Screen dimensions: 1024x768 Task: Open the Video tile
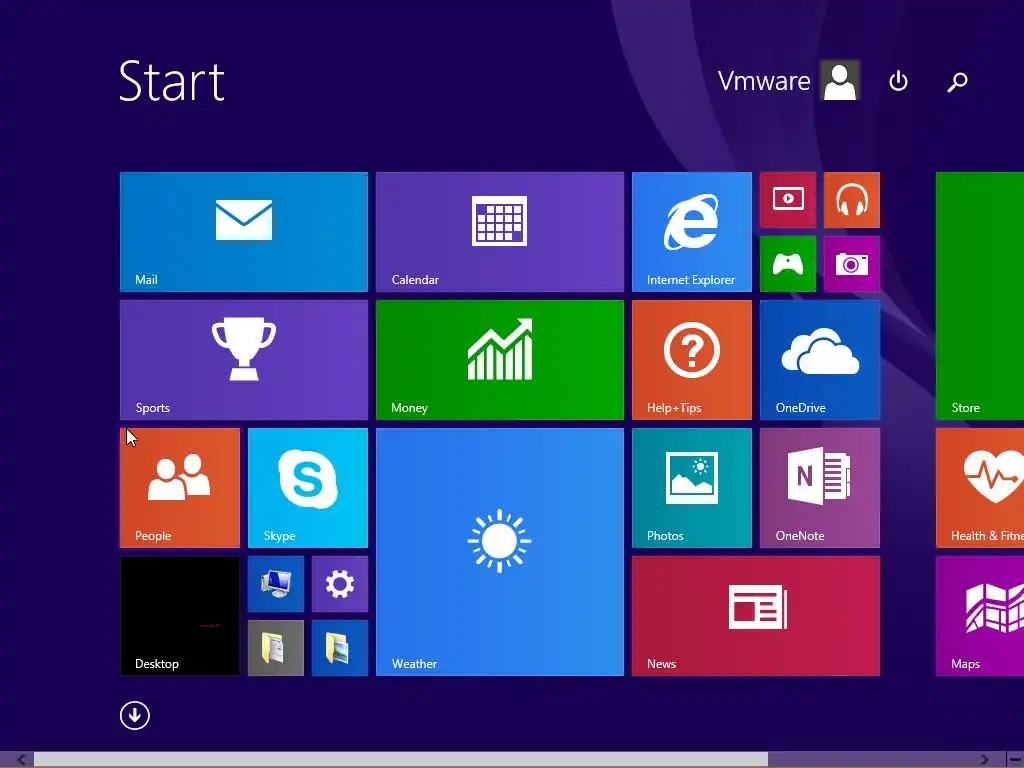pos(788,200)
